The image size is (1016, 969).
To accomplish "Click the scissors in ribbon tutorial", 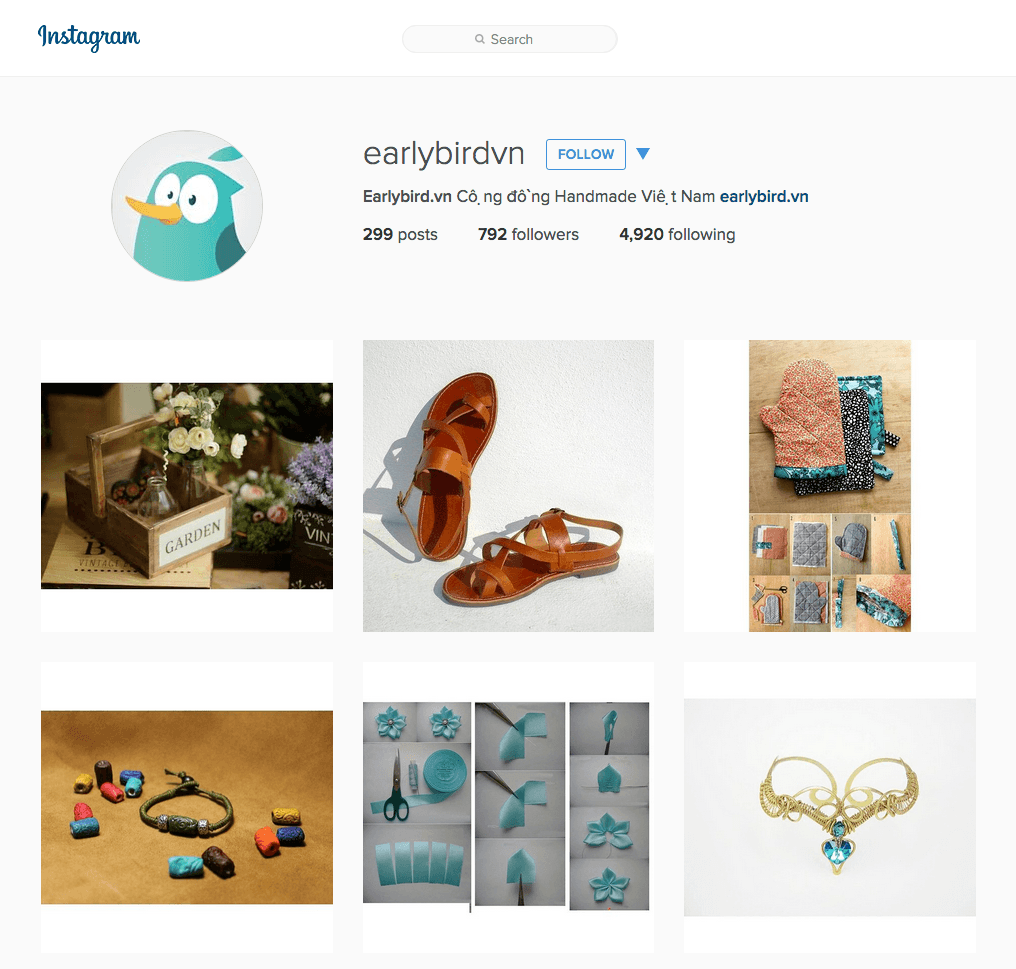I will tap(396, 786).
